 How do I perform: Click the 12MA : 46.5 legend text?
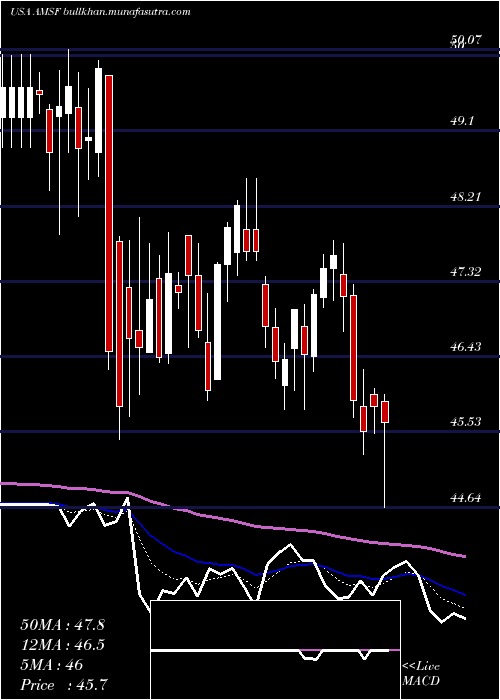coord(62,645)
